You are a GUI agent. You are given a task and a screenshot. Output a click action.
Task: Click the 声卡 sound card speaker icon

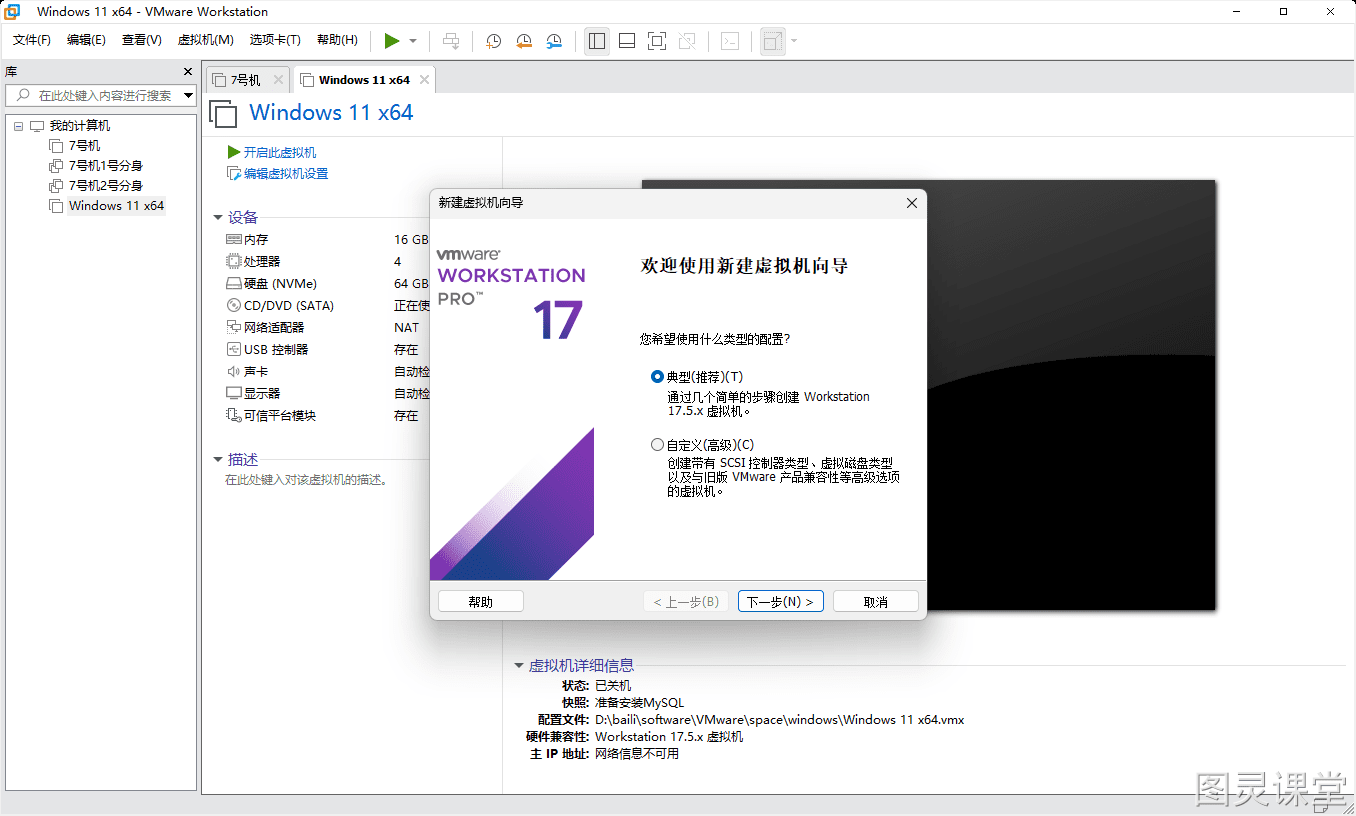(234, 372)
